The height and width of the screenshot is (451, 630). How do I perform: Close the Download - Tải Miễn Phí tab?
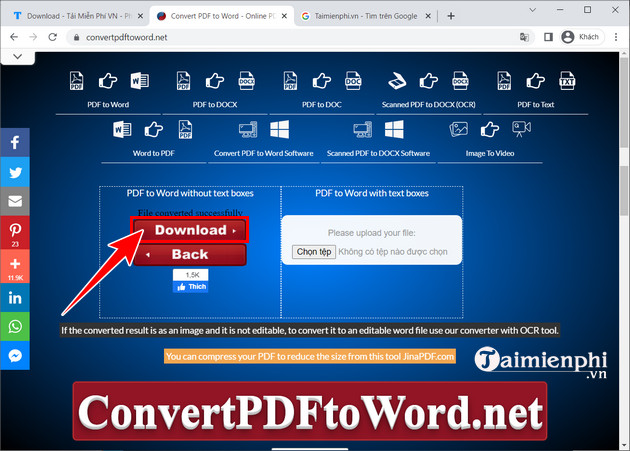point(140,16)
